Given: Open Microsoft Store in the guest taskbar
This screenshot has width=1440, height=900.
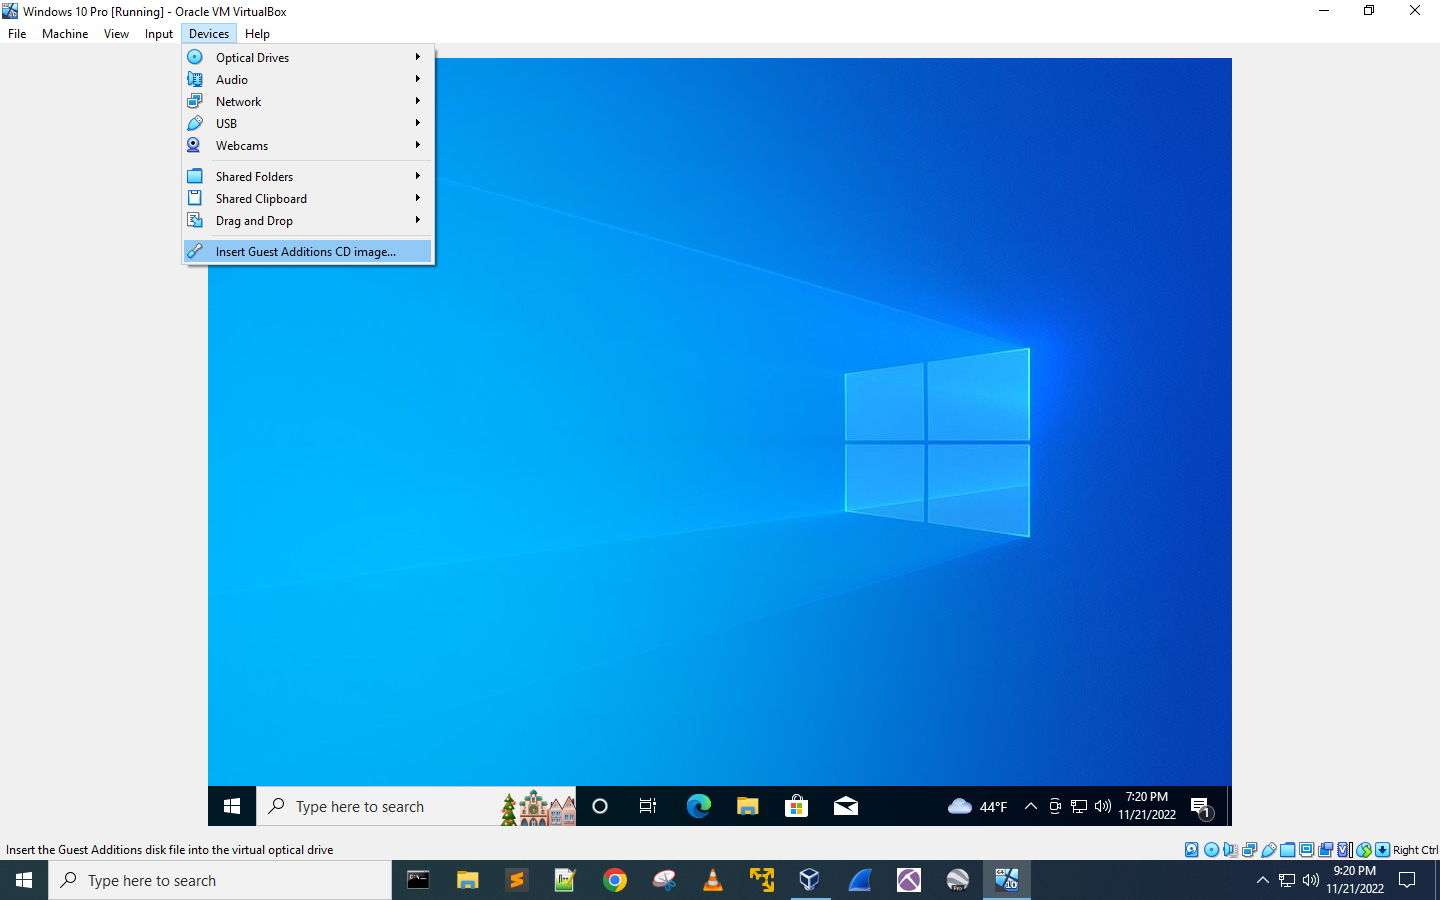Looking at the screenshot, I should click(796, 806).
